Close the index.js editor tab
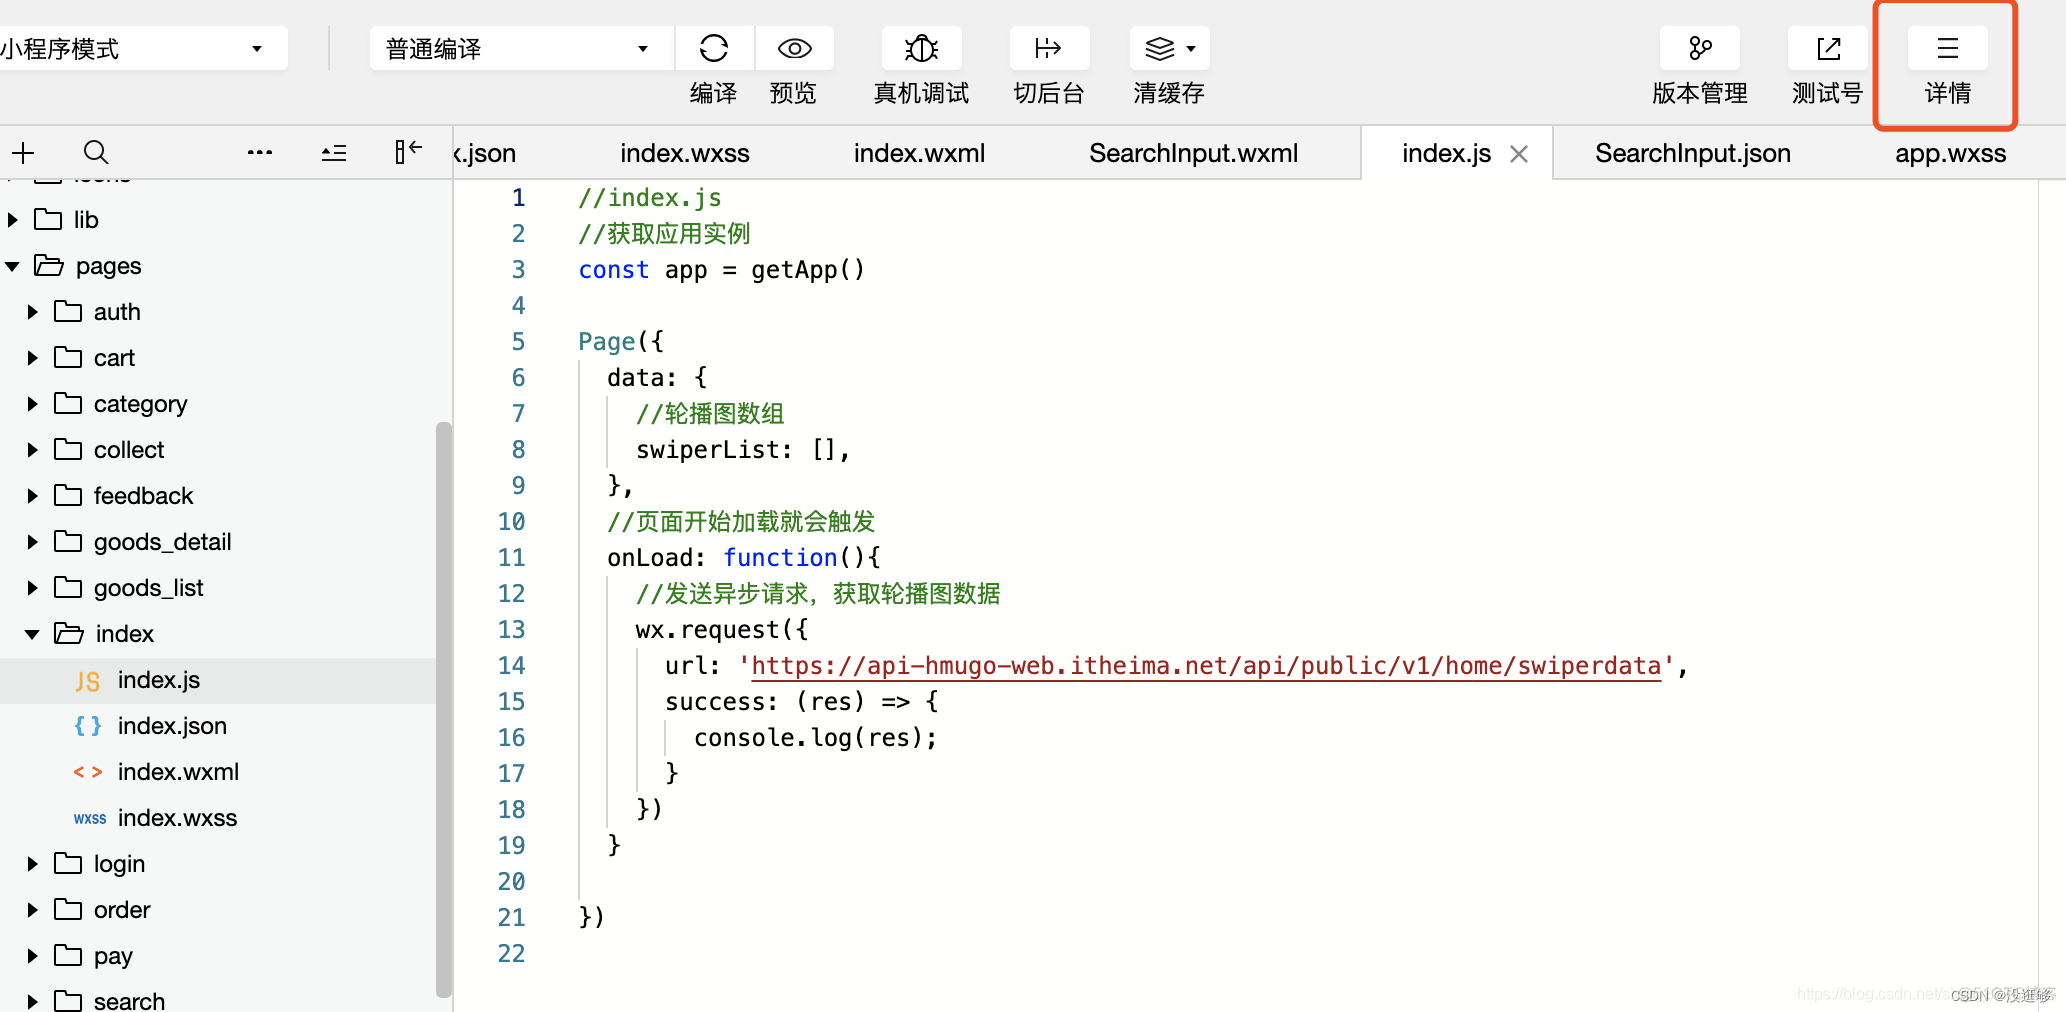 tap(1519, 154)
